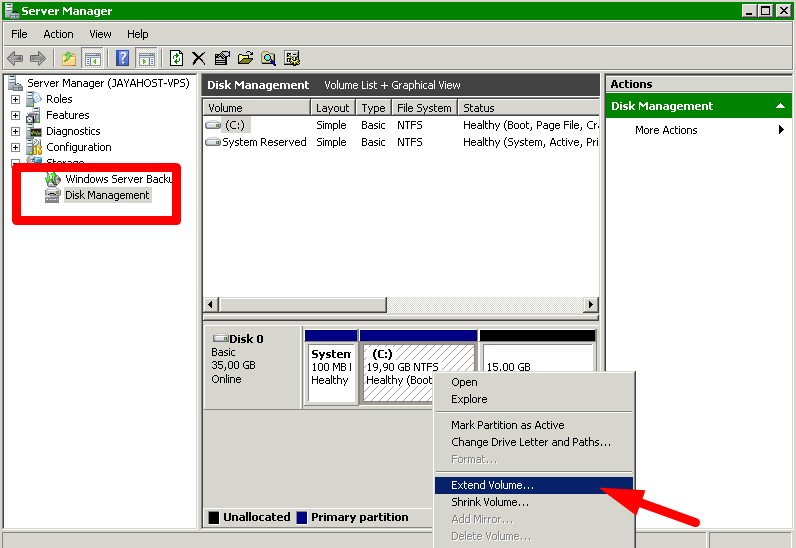Choose Change Drive Letter and Paths

coord(534,442)
